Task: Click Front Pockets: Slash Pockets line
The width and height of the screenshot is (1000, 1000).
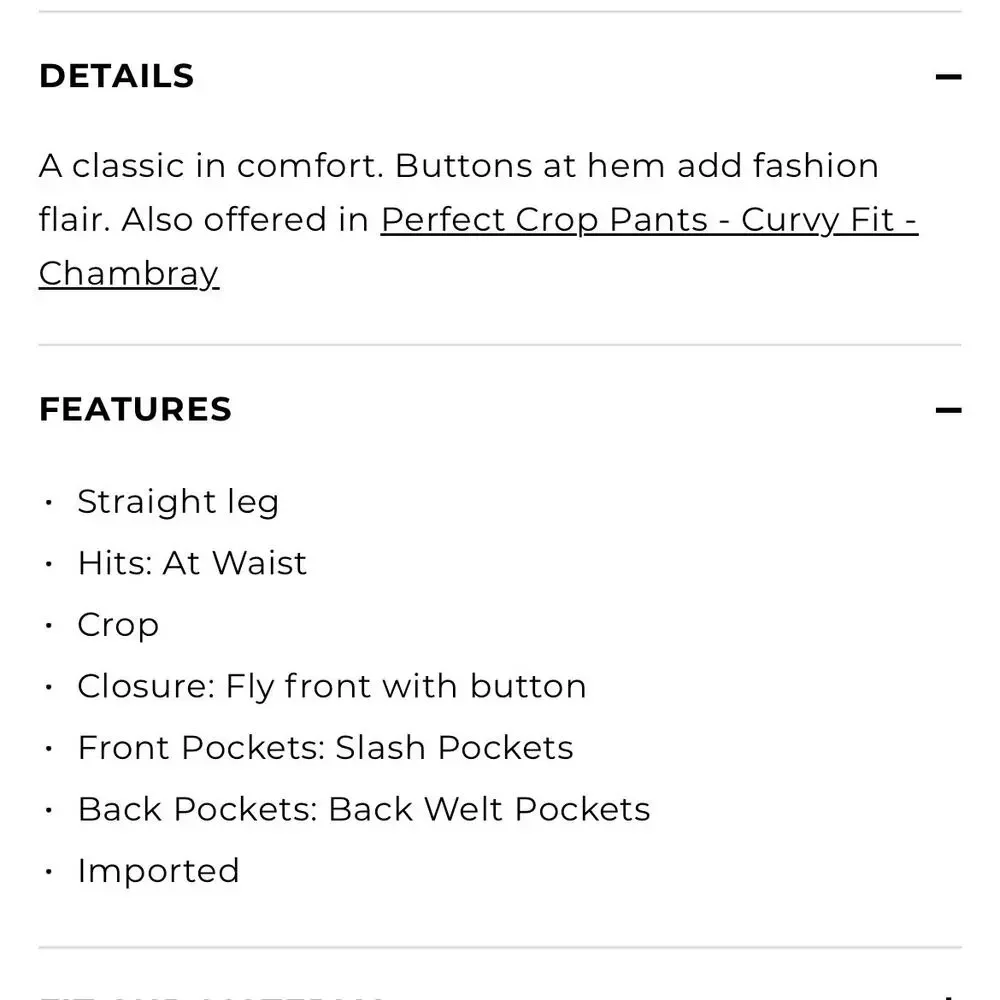Action: pyautogui.click(x=325, y=748)
